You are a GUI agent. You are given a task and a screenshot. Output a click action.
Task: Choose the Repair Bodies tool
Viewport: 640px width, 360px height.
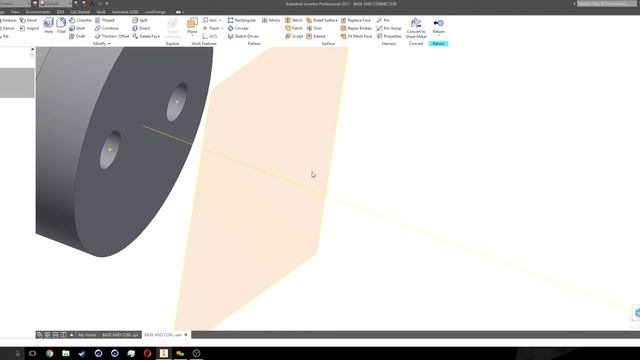pyautogui.click(x=356, y=28)
